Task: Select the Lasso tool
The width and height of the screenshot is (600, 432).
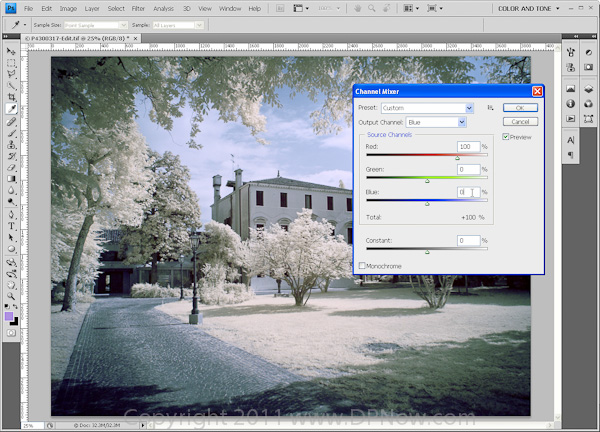Action: coord(11,74)
